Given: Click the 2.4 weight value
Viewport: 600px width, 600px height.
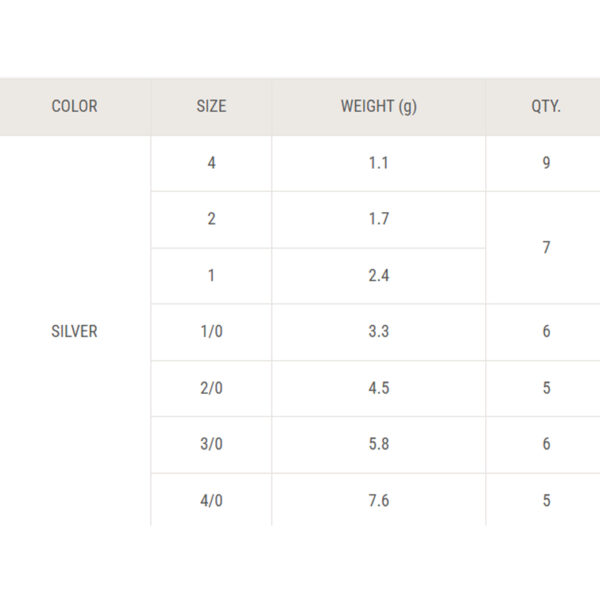Looking at the screenshot, I should tap(379, 276).
